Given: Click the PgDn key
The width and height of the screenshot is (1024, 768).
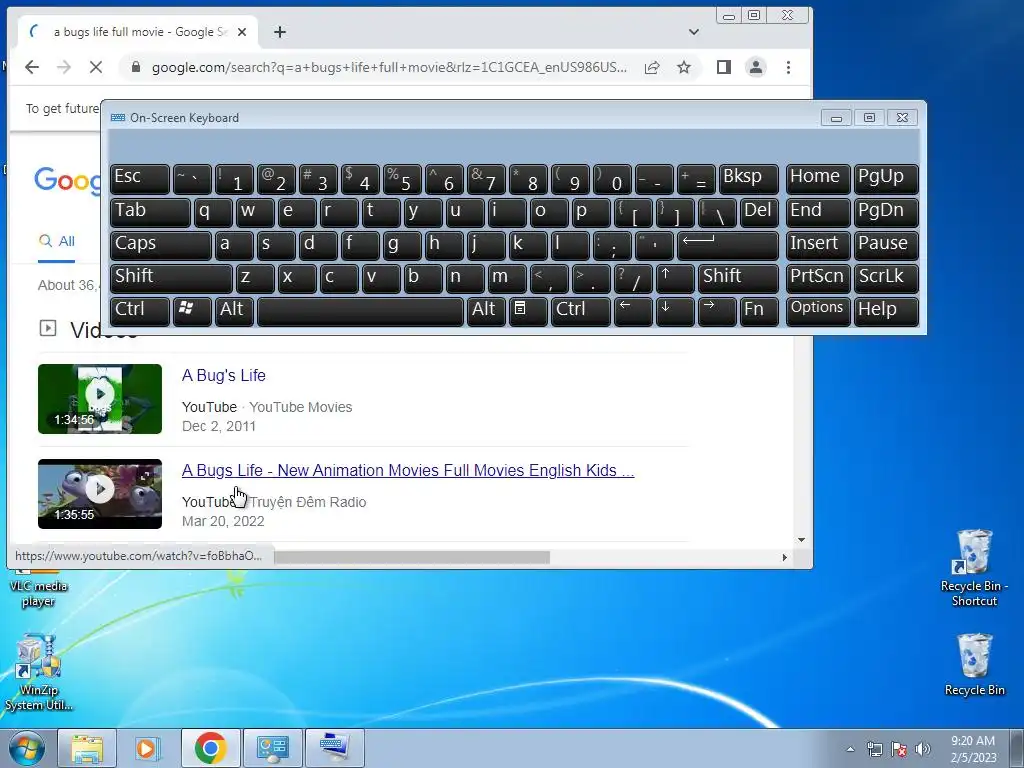Looking at the screenshot, I should (x=886, y=212).
